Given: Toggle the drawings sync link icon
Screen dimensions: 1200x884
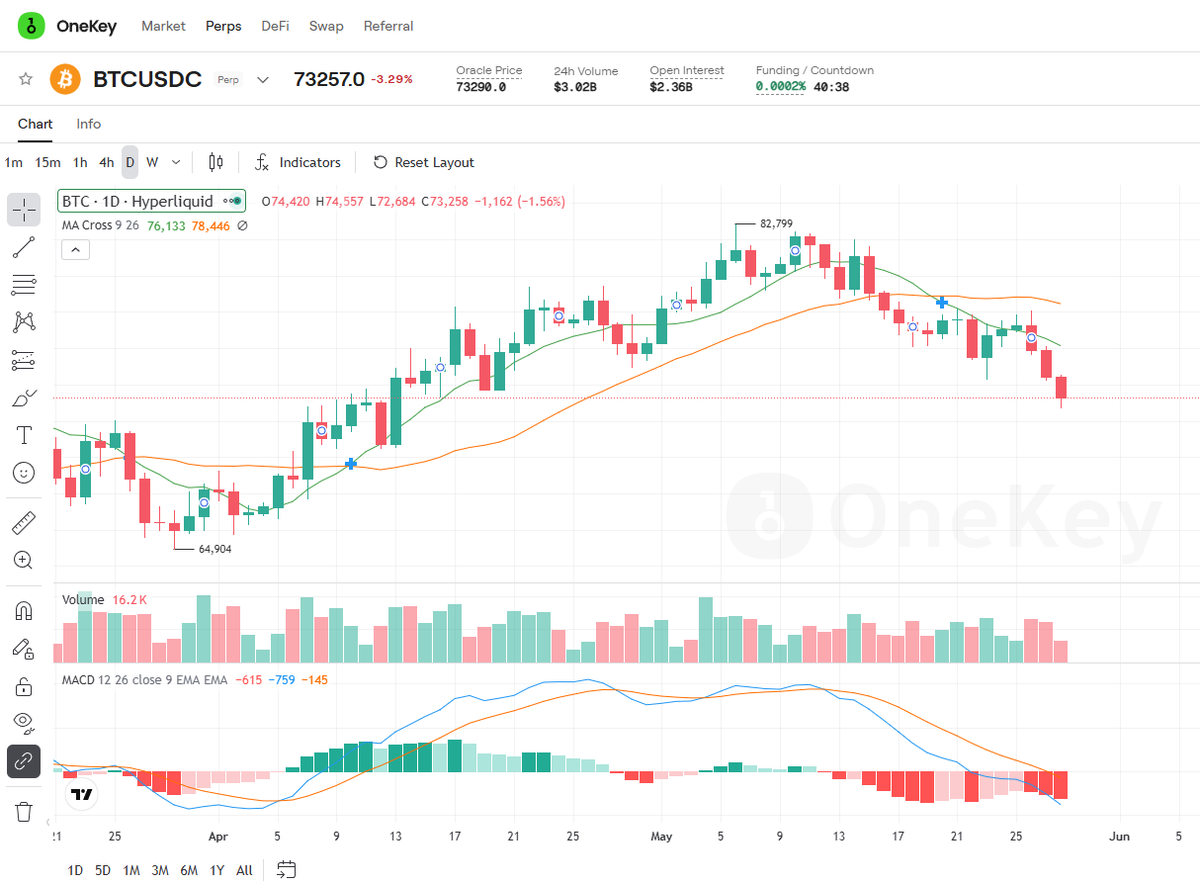Looking at the screenshot, I should [24, 761].
